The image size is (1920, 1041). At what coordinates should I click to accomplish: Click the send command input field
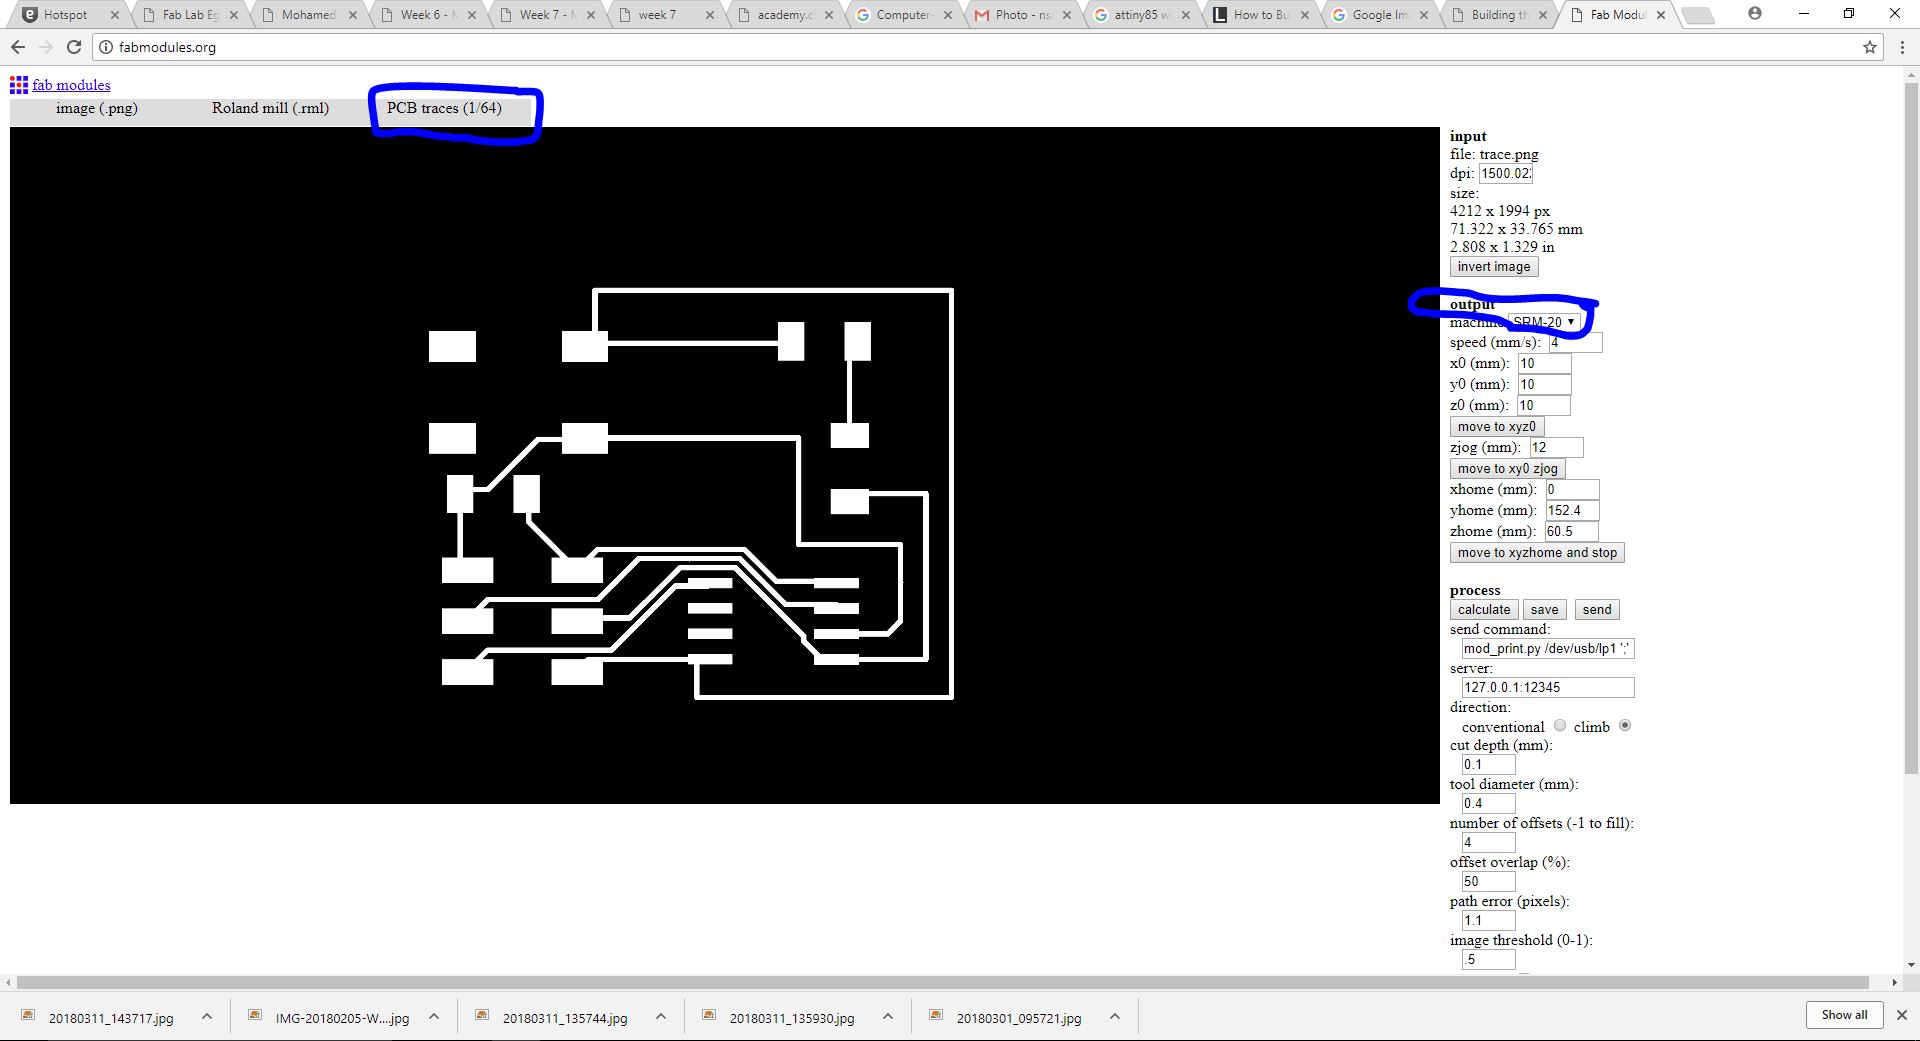tap(1548, 649)
